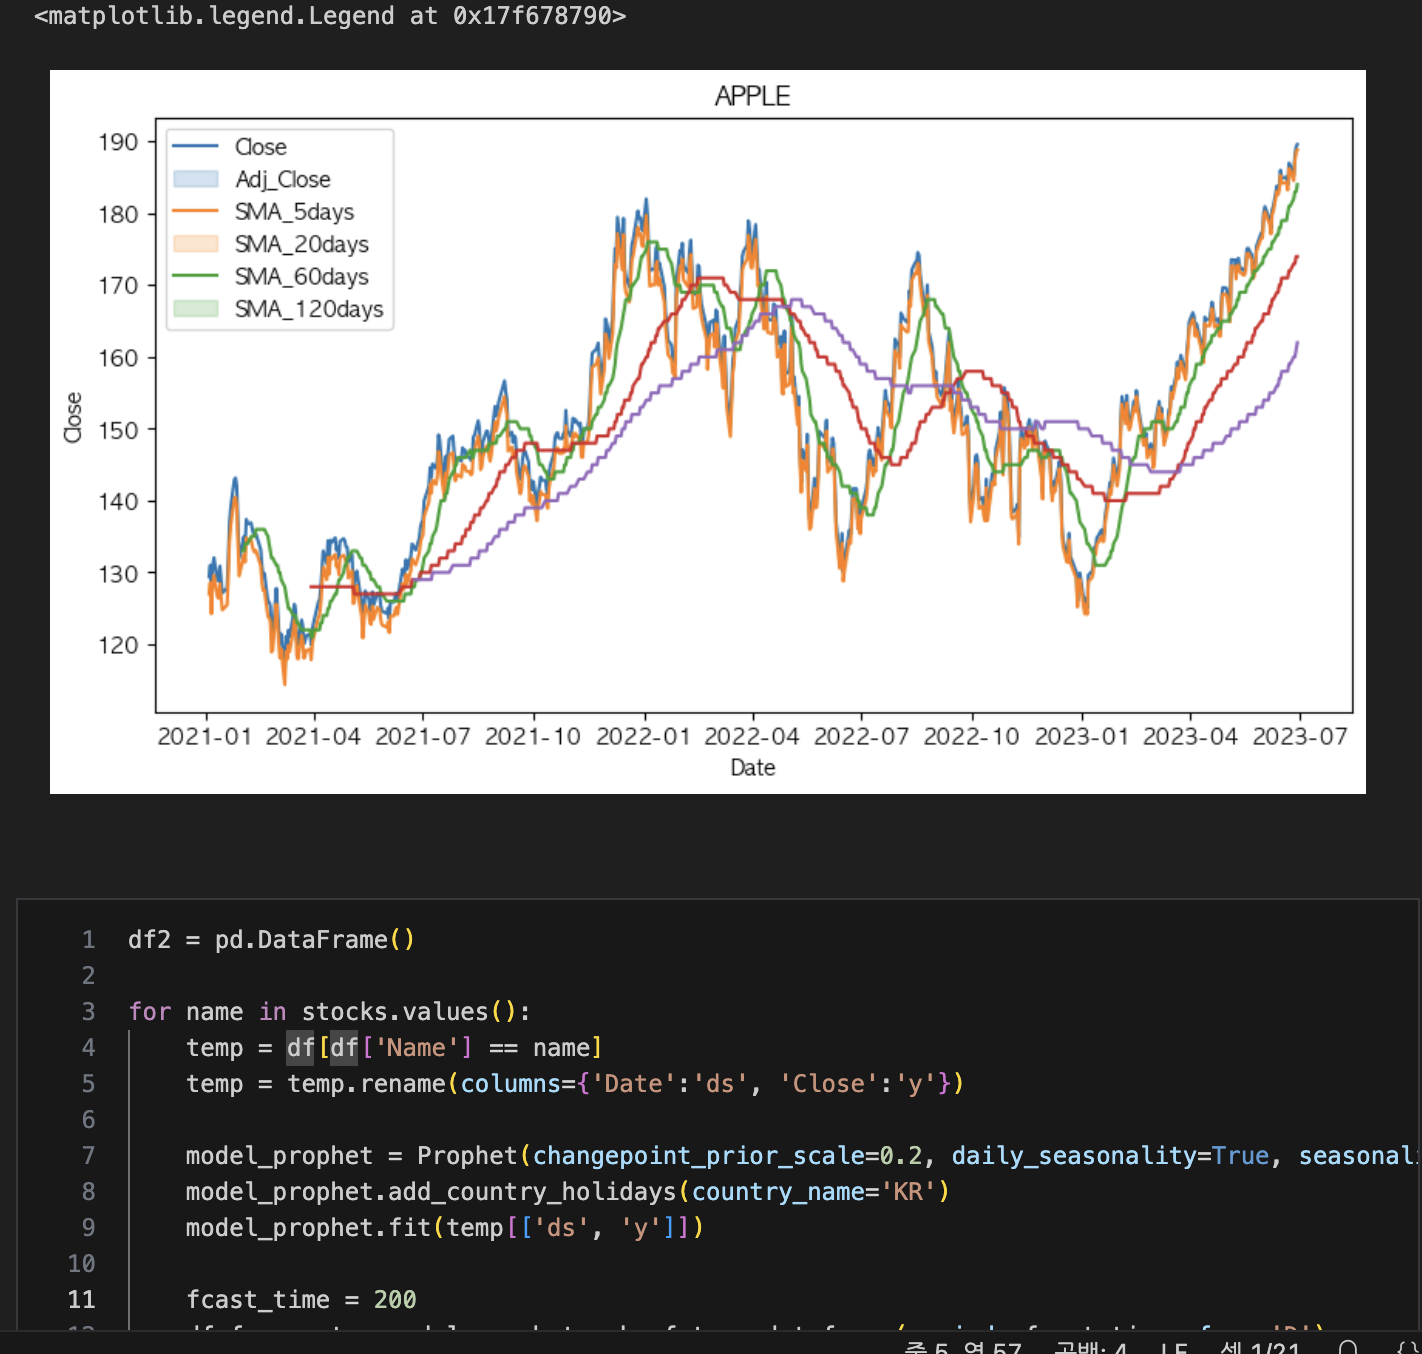Place cursor in pd.DataFrame() on line 1

(x=314, y=940)
